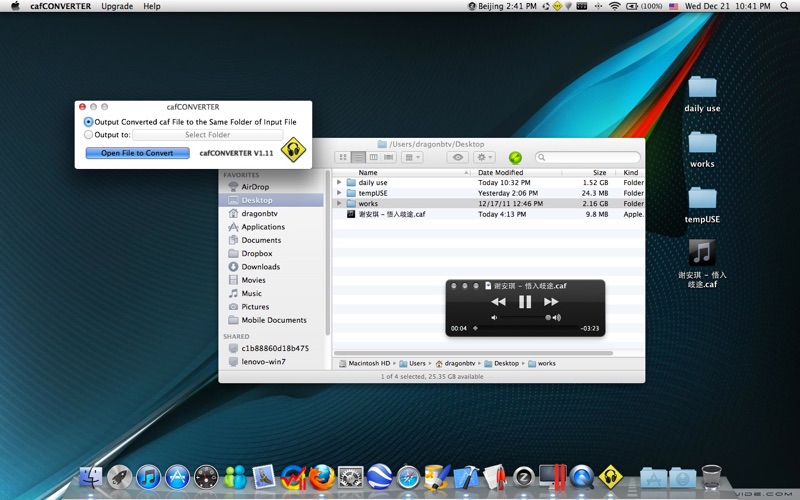
Task: Select the 'Output to:' radio button
Action: [x=89, y=135]
